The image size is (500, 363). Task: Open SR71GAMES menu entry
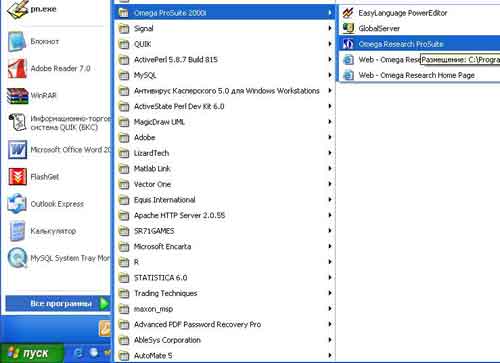(225, 231)
